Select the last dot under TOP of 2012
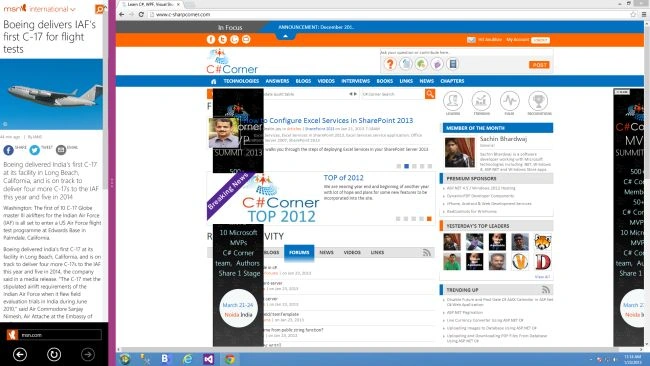 [x=429, y=218]
